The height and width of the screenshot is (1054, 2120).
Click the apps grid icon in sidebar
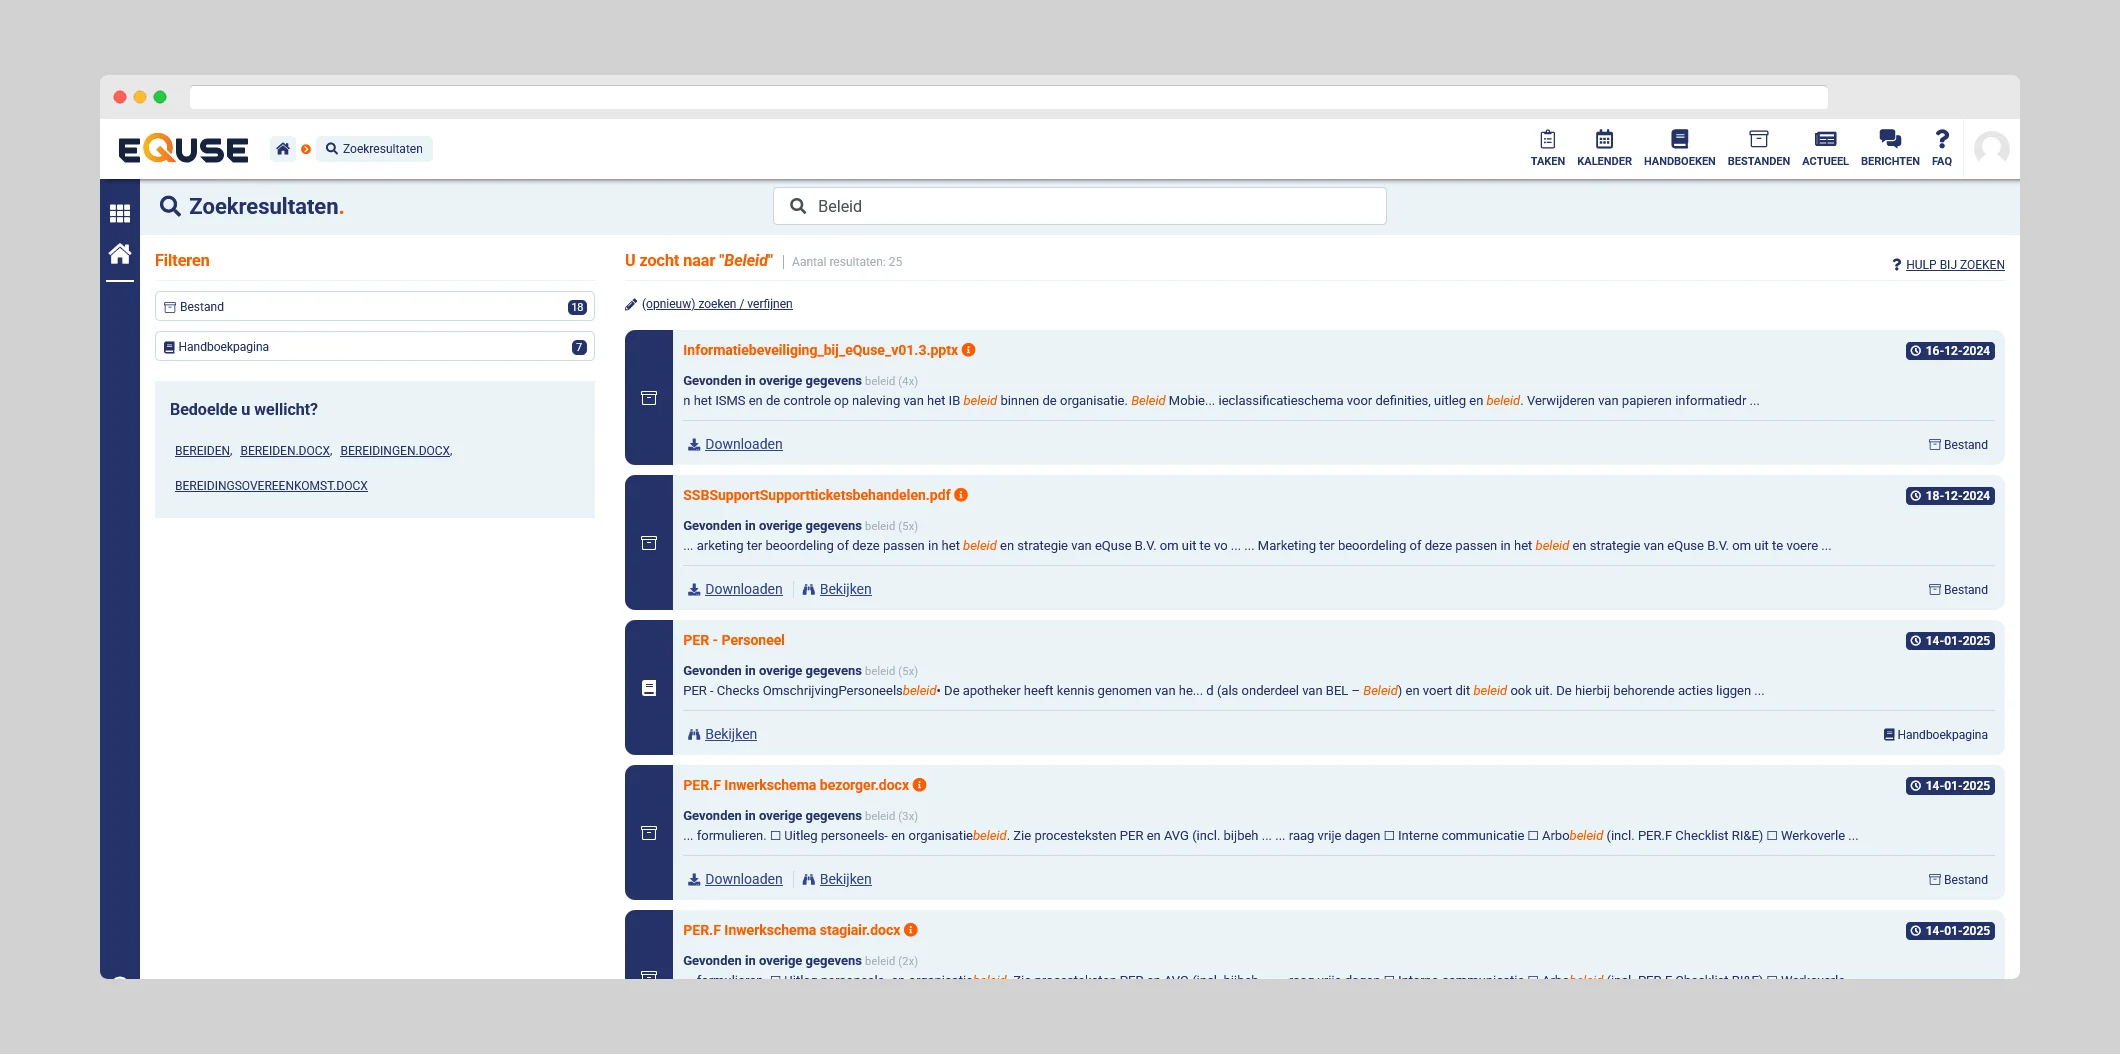click(120, 213)
